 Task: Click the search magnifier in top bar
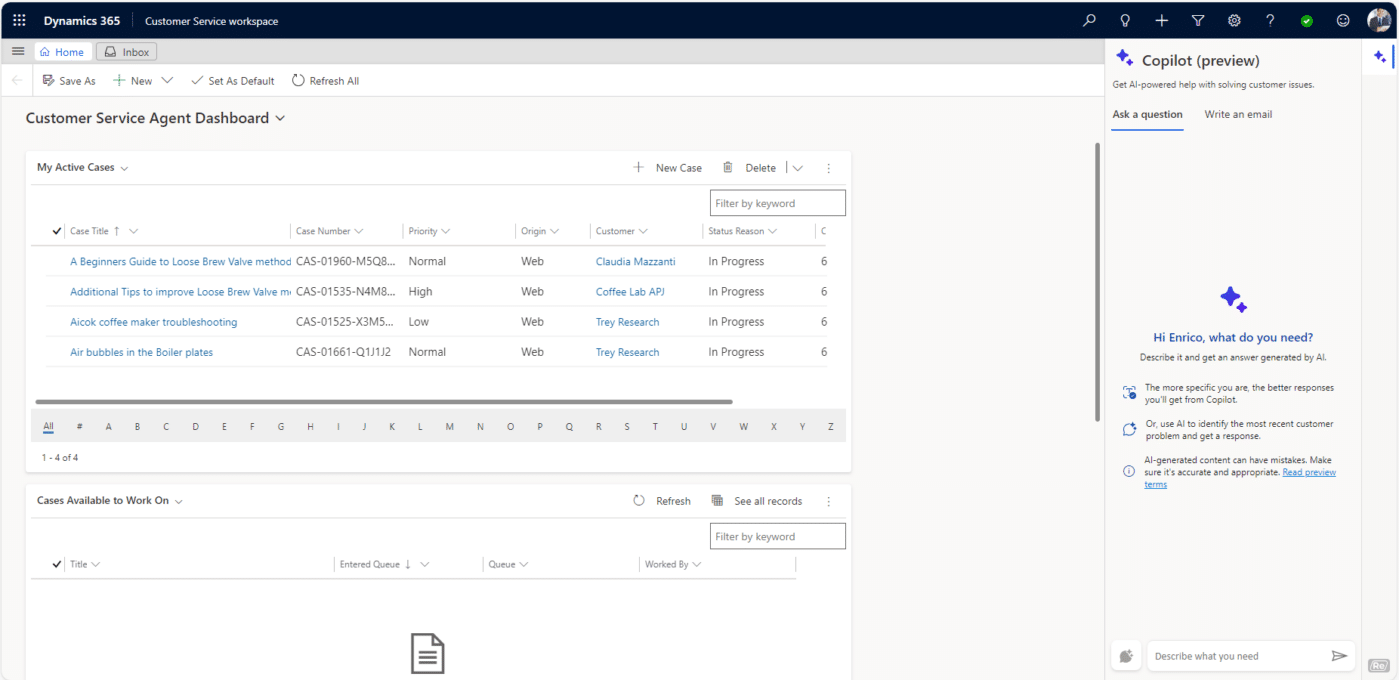[x=1089, y=20]
